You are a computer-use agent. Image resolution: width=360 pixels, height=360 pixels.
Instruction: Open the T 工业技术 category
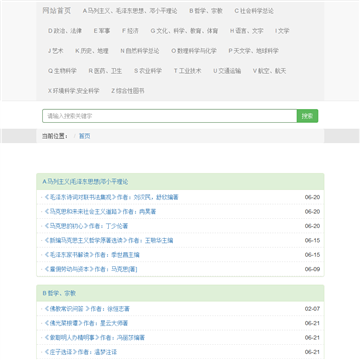(x=187, y=71)
